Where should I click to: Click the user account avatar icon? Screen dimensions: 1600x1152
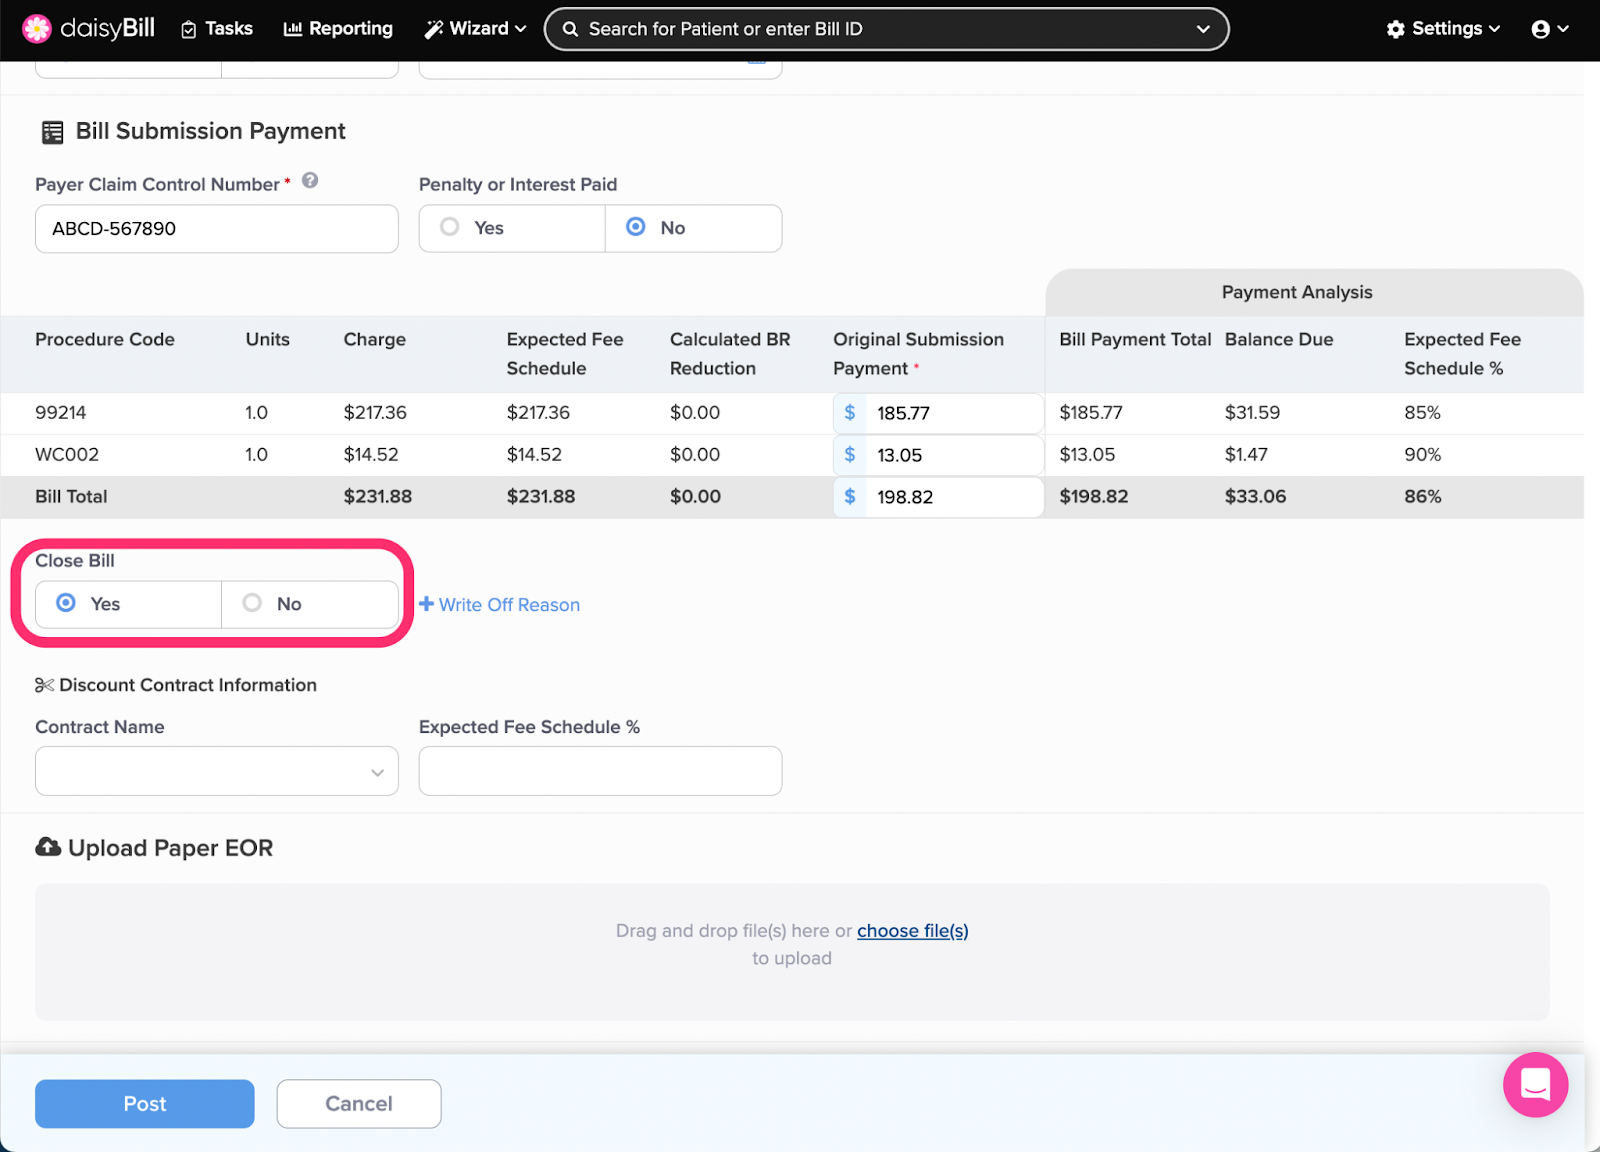(x=1540, y=29)
